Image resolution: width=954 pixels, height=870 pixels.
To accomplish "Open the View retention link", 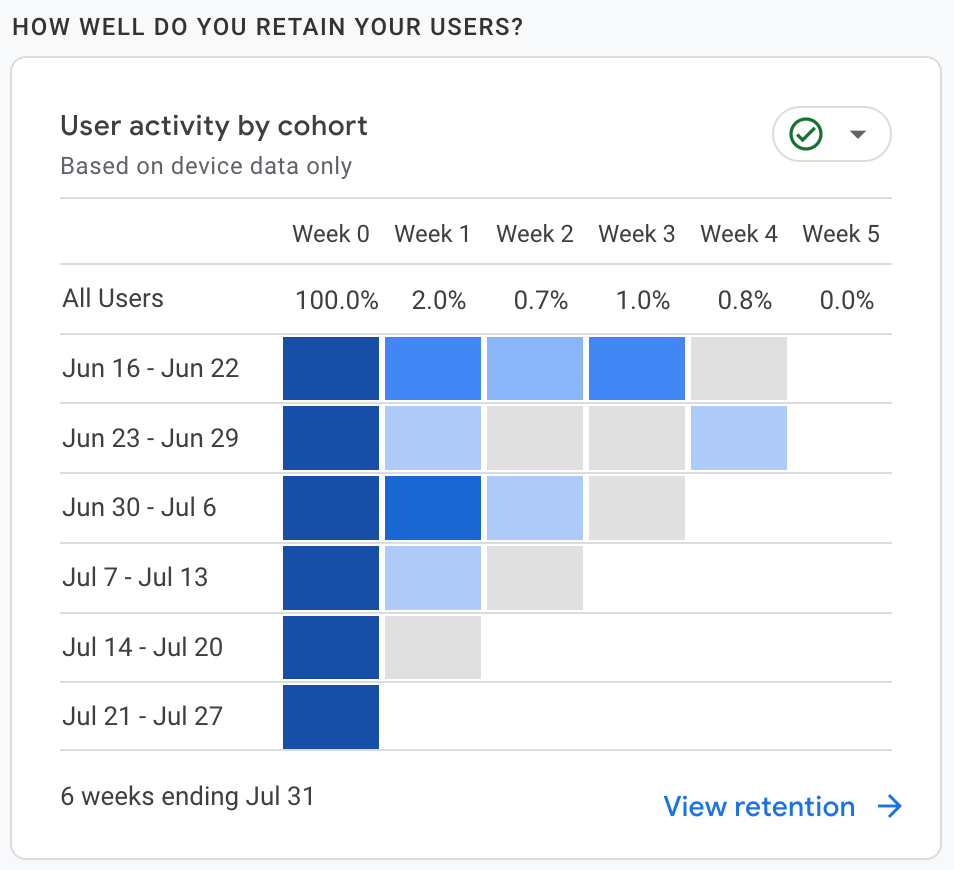I will pyautogui.click(x=759, y=807).
